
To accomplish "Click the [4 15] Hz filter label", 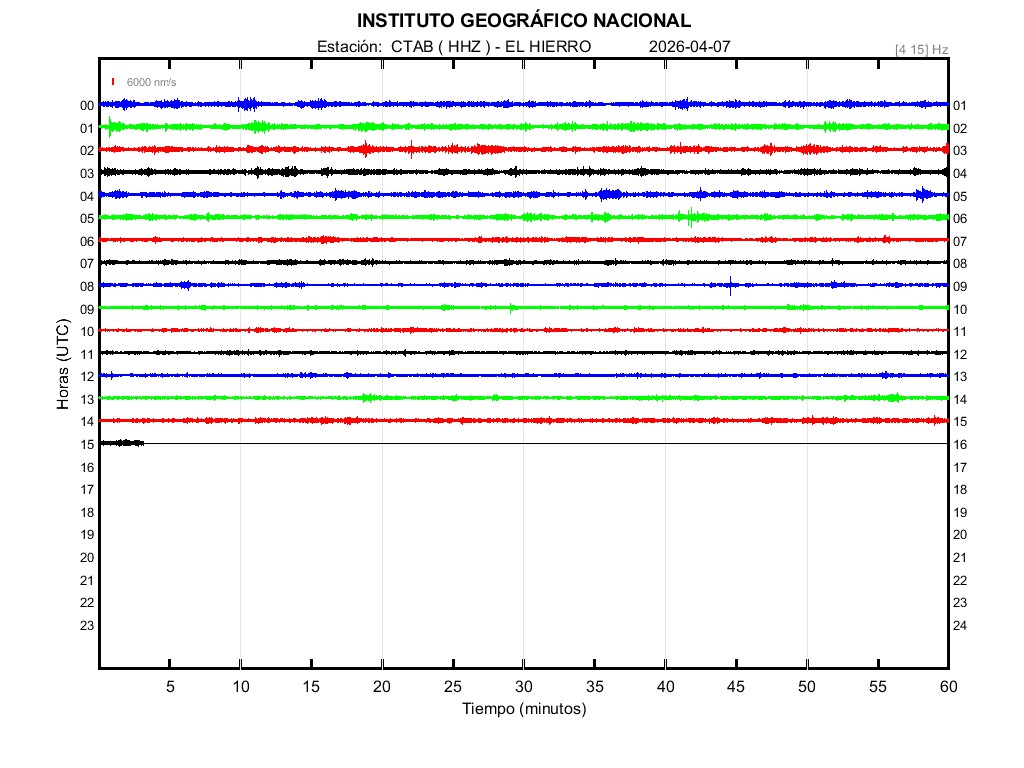I will tap(921, 49).
